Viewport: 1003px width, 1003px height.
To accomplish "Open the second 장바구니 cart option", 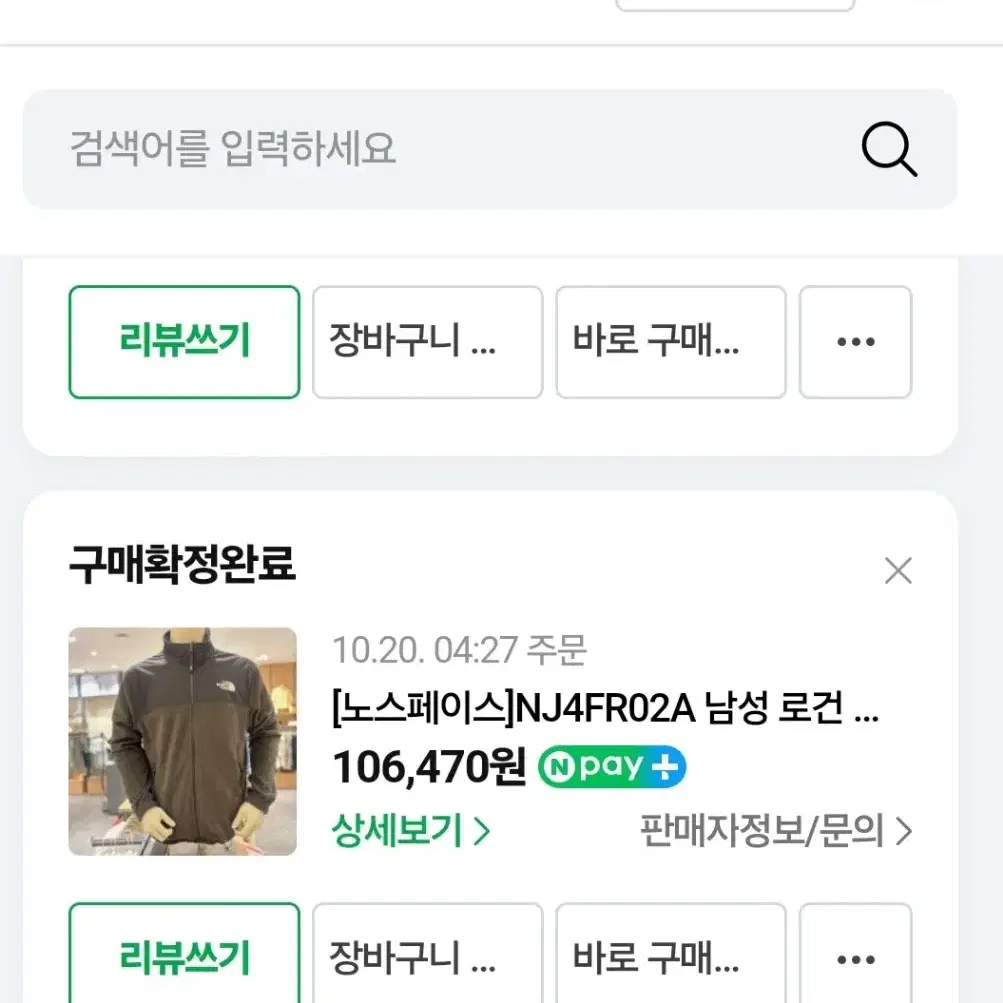I will click(x=427, y=959).
